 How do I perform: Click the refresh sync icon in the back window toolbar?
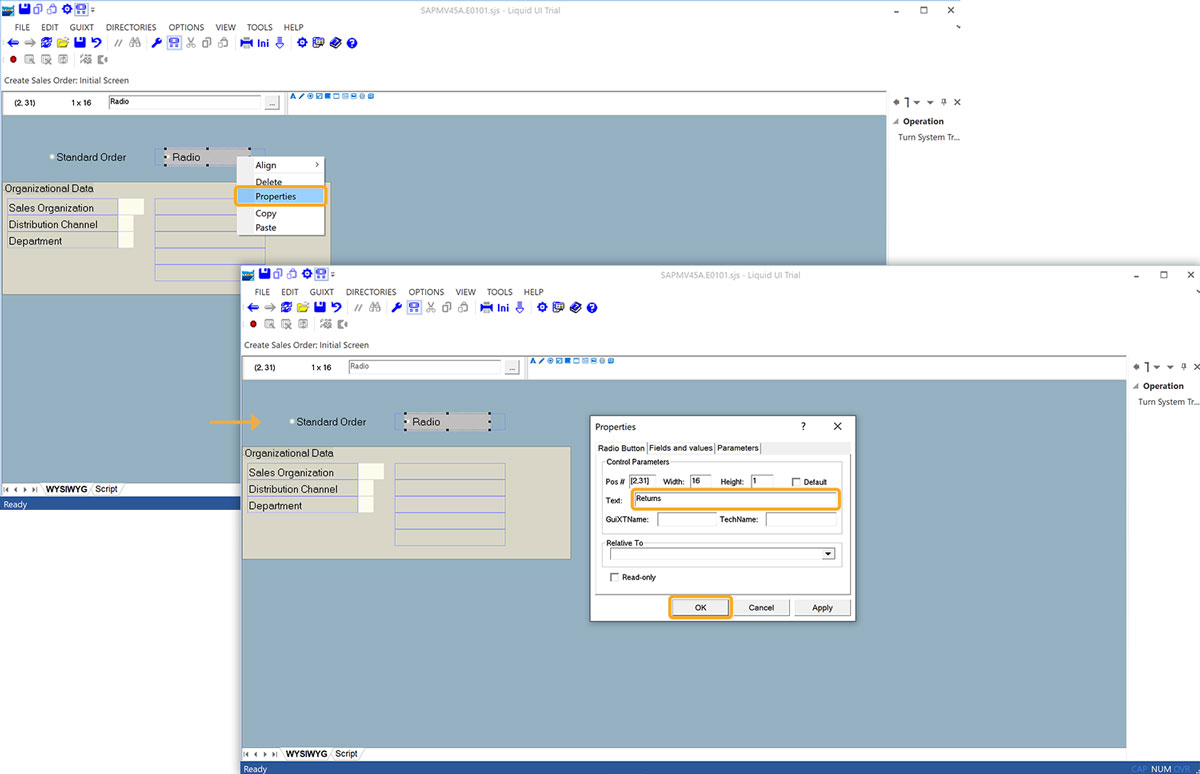click(46, 43)
